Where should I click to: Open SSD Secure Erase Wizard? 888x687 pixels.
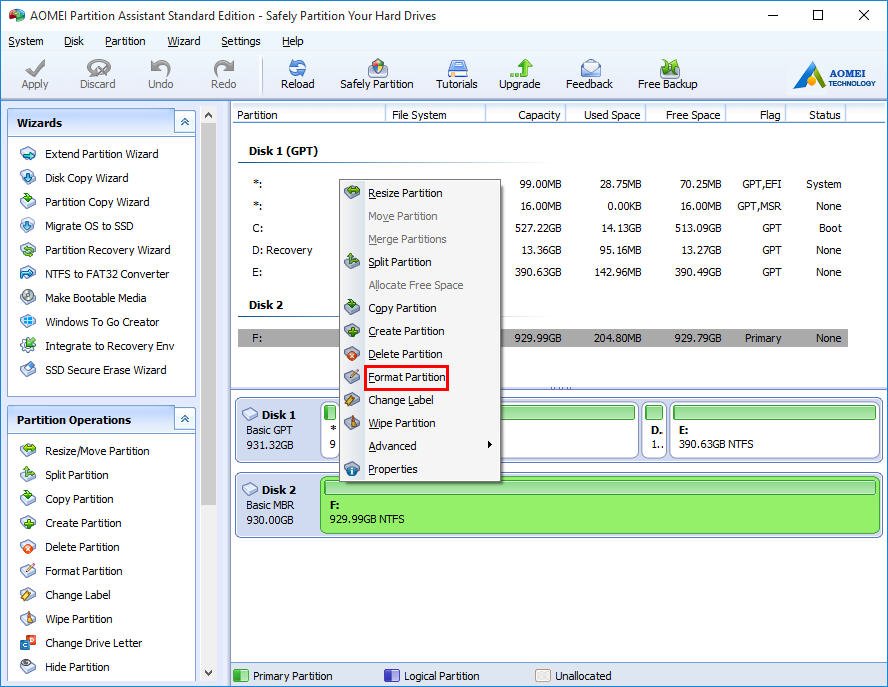93,370
